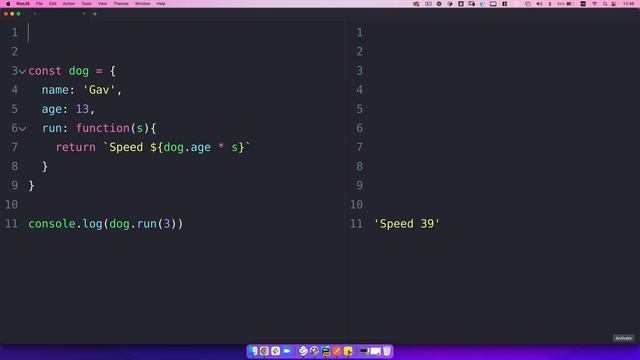Close the current editor tab
640x360 pixels.
[x=84, y=14]
